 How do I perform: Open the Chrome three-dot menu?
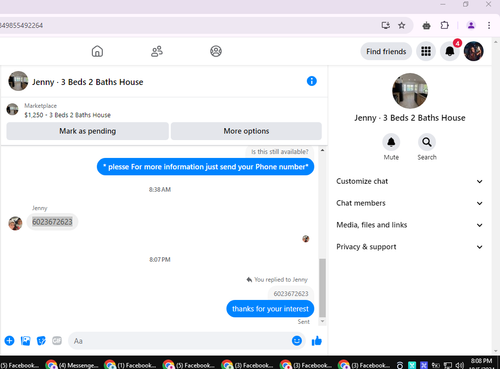(x=489, y=25)
